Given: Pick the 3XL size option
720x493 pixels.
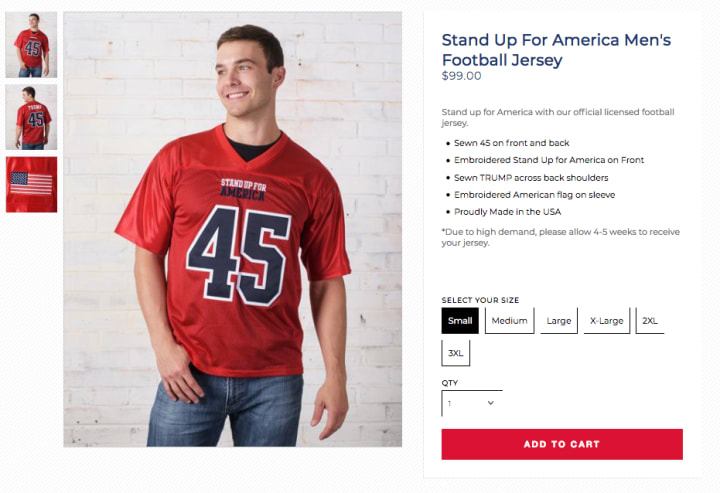Looking at the screenshot, I should pyautogui.click(x=456, y=353).
